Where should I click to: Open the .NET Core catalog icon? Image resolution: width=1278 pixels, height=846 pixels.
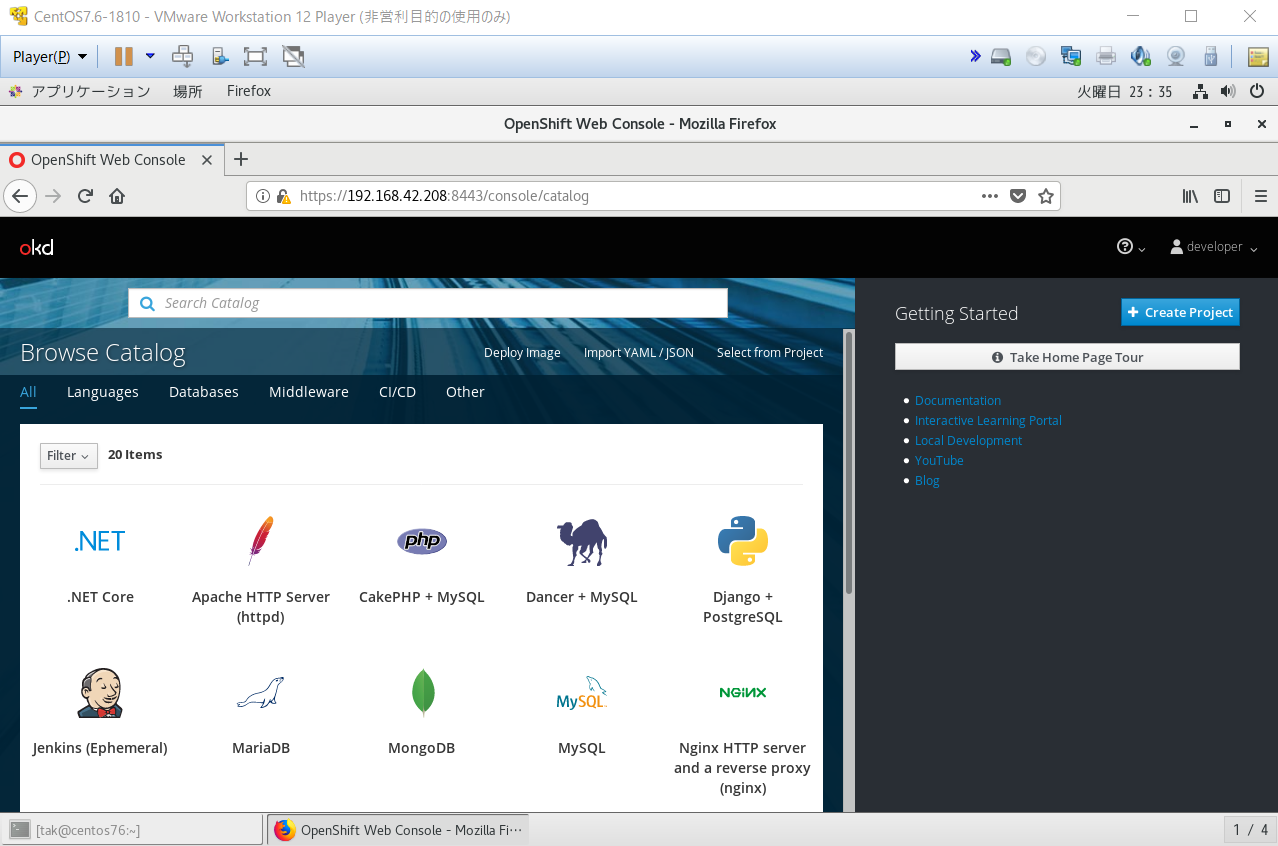point(100,541)
